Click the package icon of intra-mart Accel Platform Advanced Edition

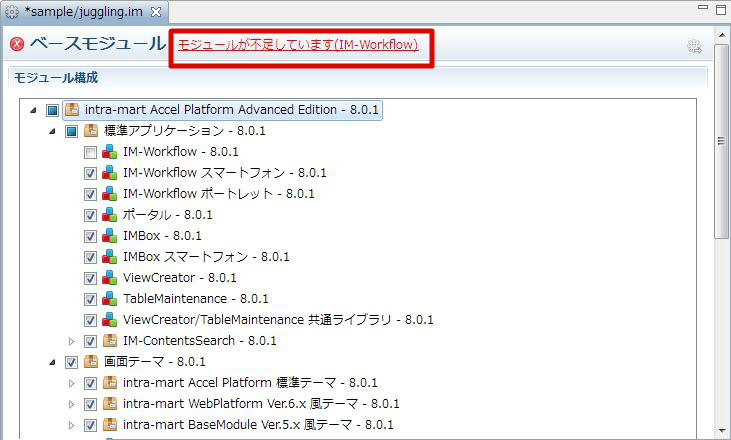(72, 110)
